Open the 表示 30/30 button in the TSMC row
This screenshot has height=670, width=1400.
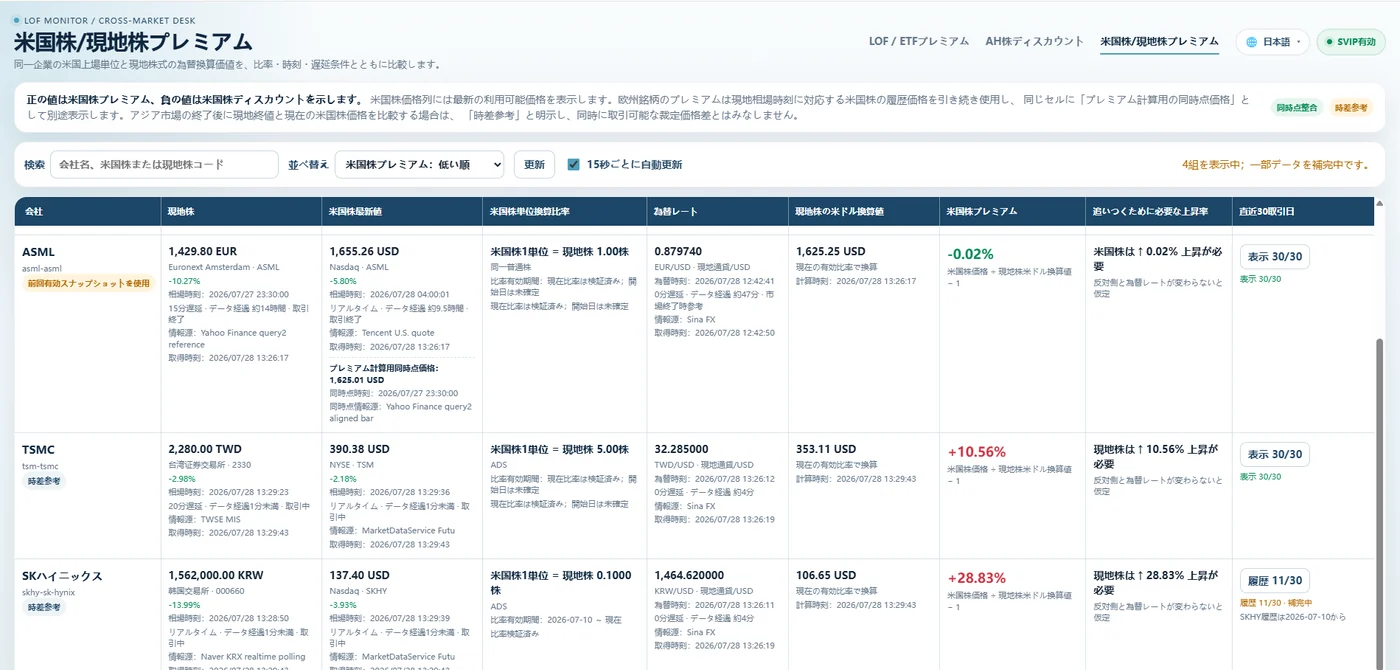(1275, 454)
